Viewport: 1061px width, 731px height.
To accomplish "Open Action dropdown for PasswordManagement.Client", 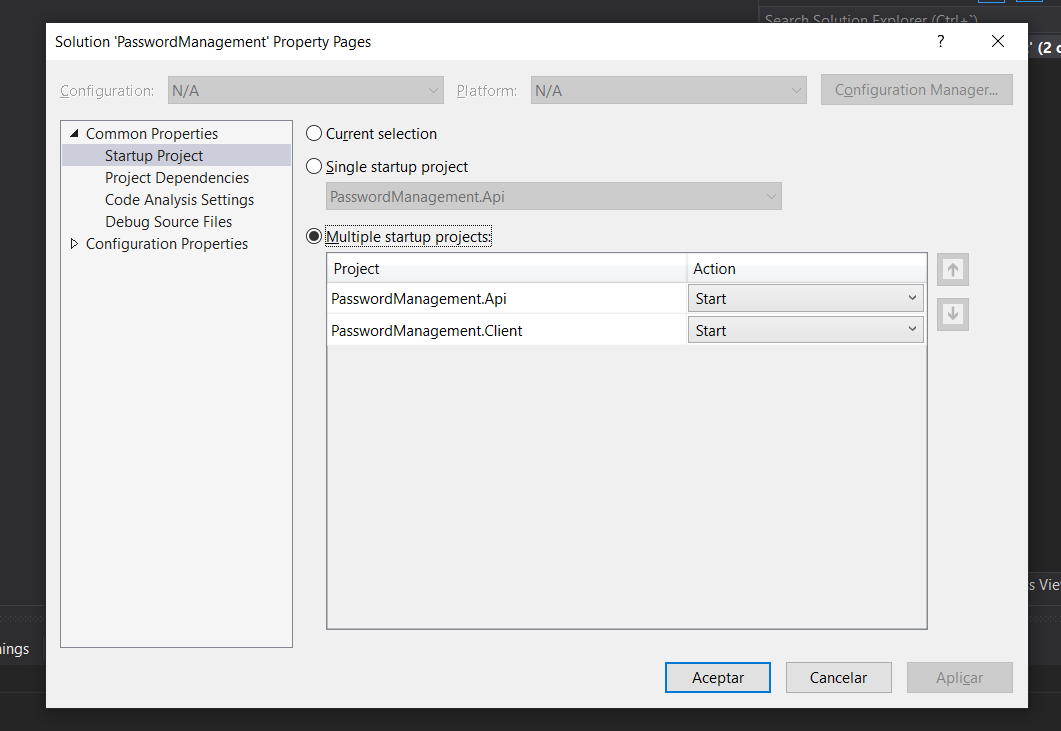I will click(x=805, y=330).
